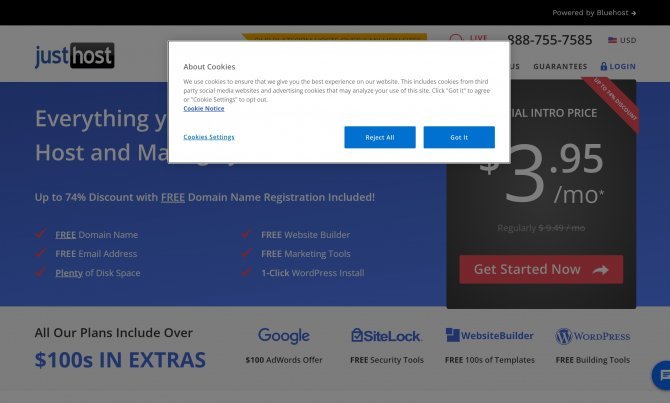Click the checkmark beside FREE Email Address
This screenshot has width=670, height=403.
[40, 253]
